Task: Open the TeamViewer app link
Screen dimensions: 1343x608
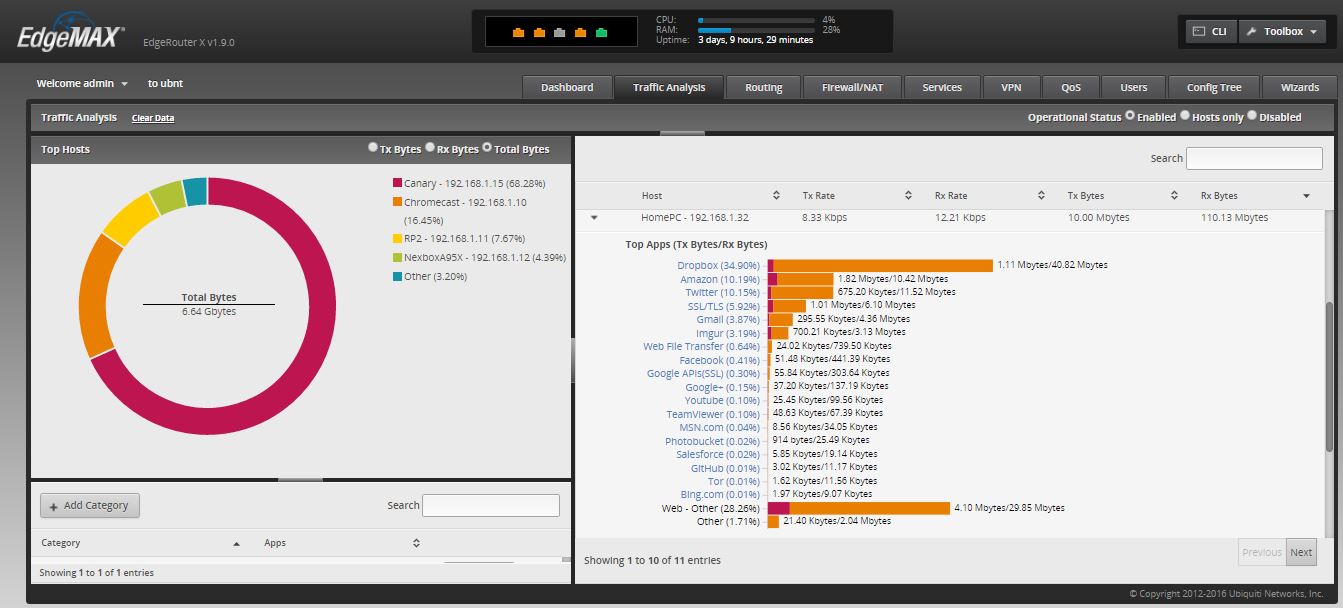Action: [713, 414]
